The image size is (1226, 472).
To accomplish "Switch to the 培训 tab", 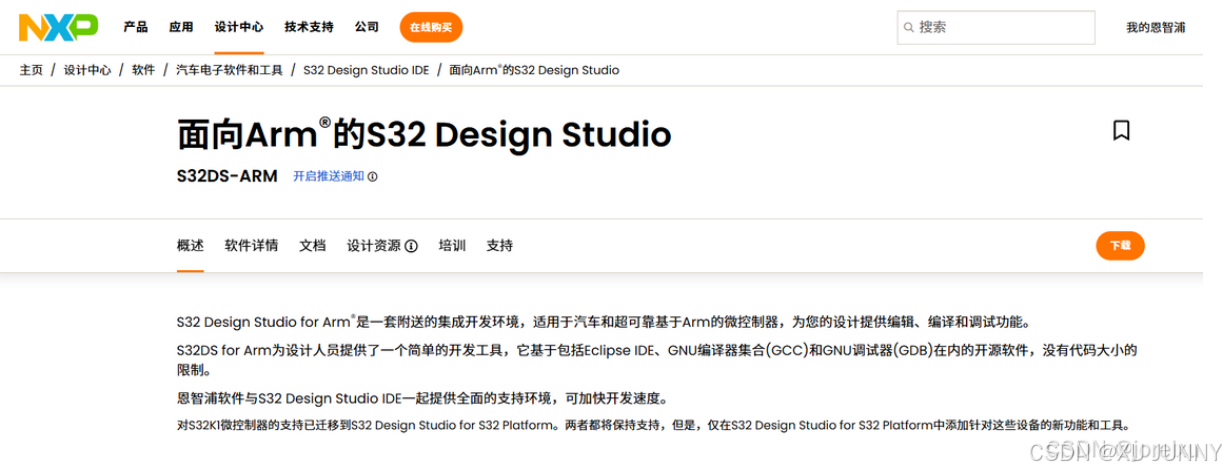I will pyautogui.click(x=452, y=246).
